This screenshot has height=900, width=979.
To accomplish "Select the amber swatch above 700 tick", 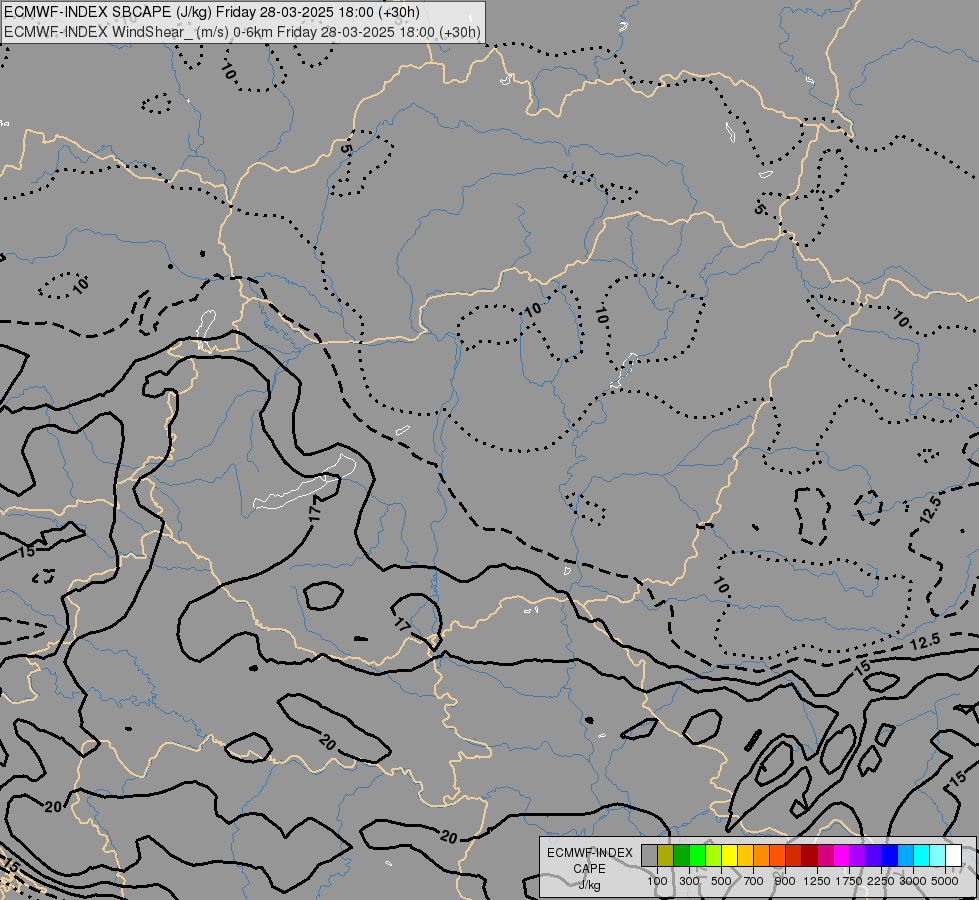I will (745, 855).
